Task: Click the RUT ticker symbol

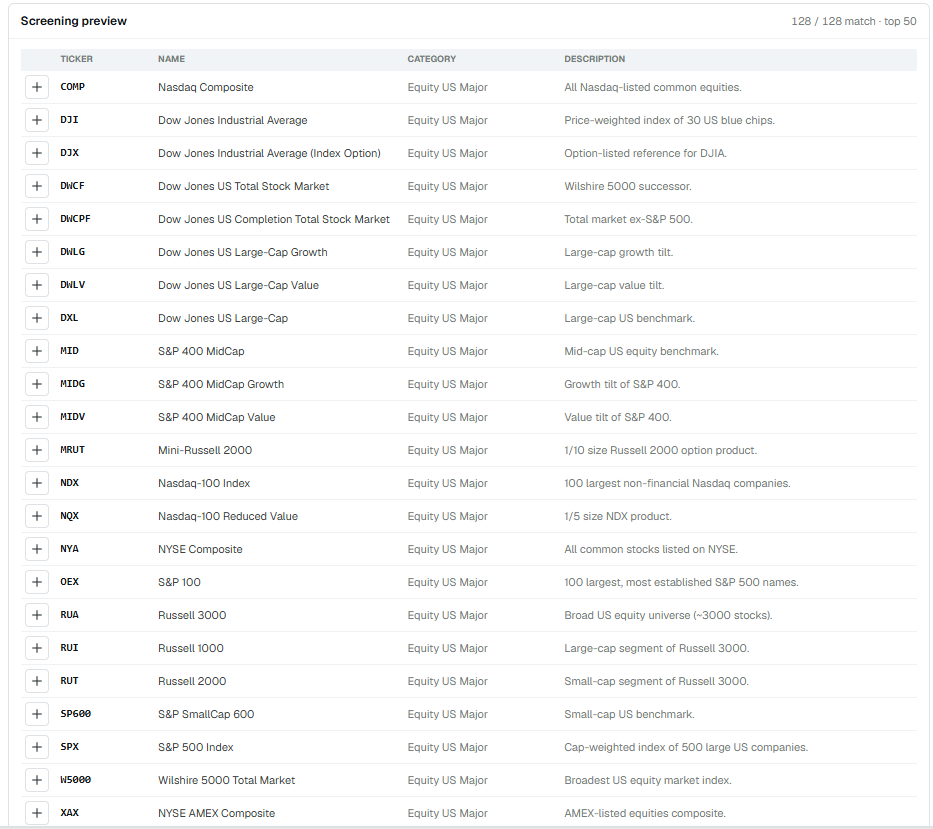Action: (x=70, y=681)
